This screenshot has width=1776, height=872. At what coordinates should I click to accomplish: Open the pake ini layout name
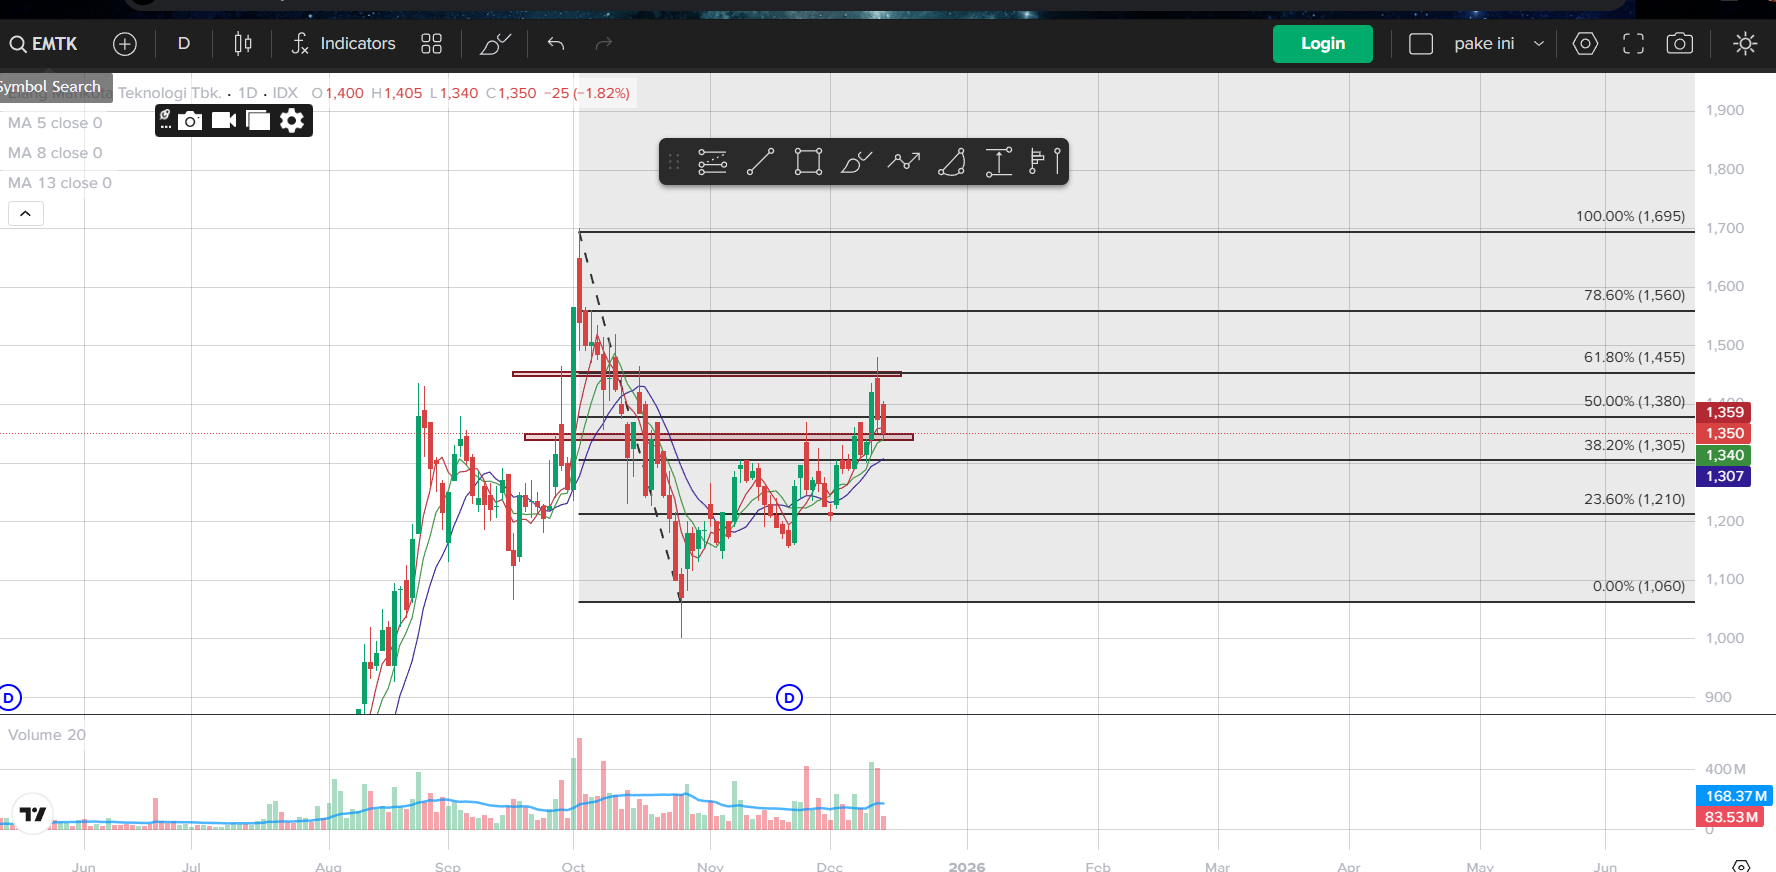tap(1484, 44)
